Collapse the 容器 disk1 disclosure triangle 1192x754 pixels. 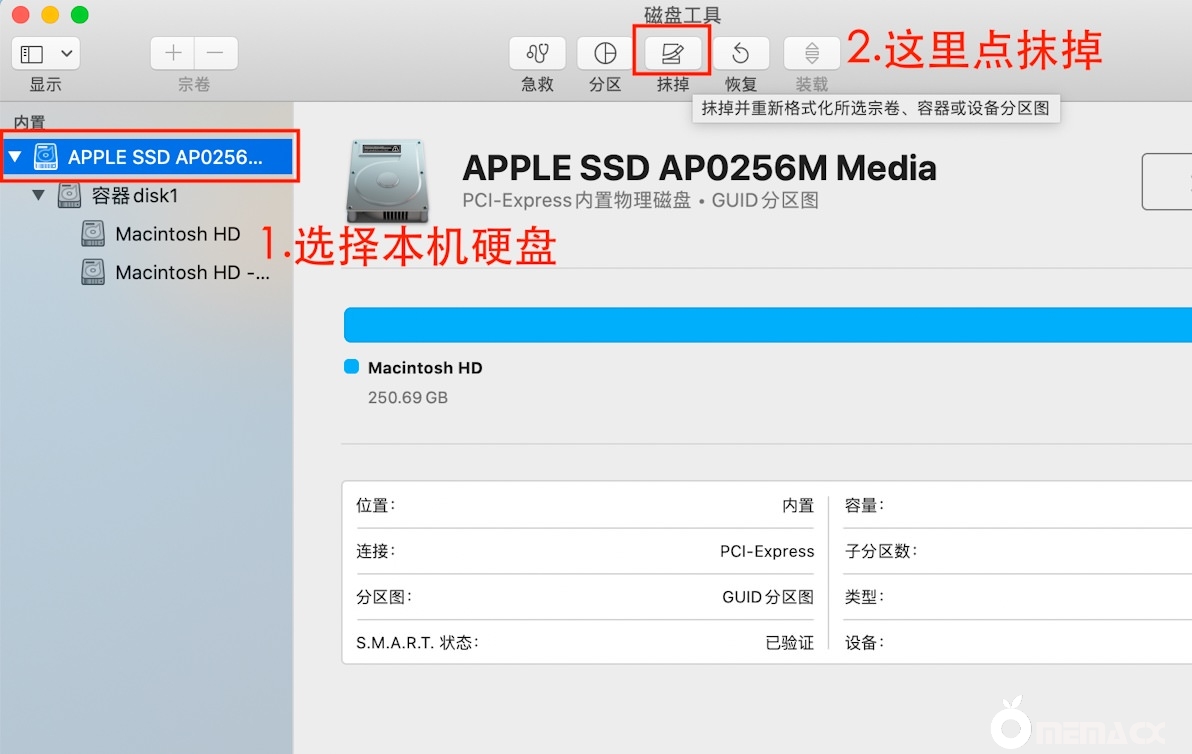(x=39, y=196)
